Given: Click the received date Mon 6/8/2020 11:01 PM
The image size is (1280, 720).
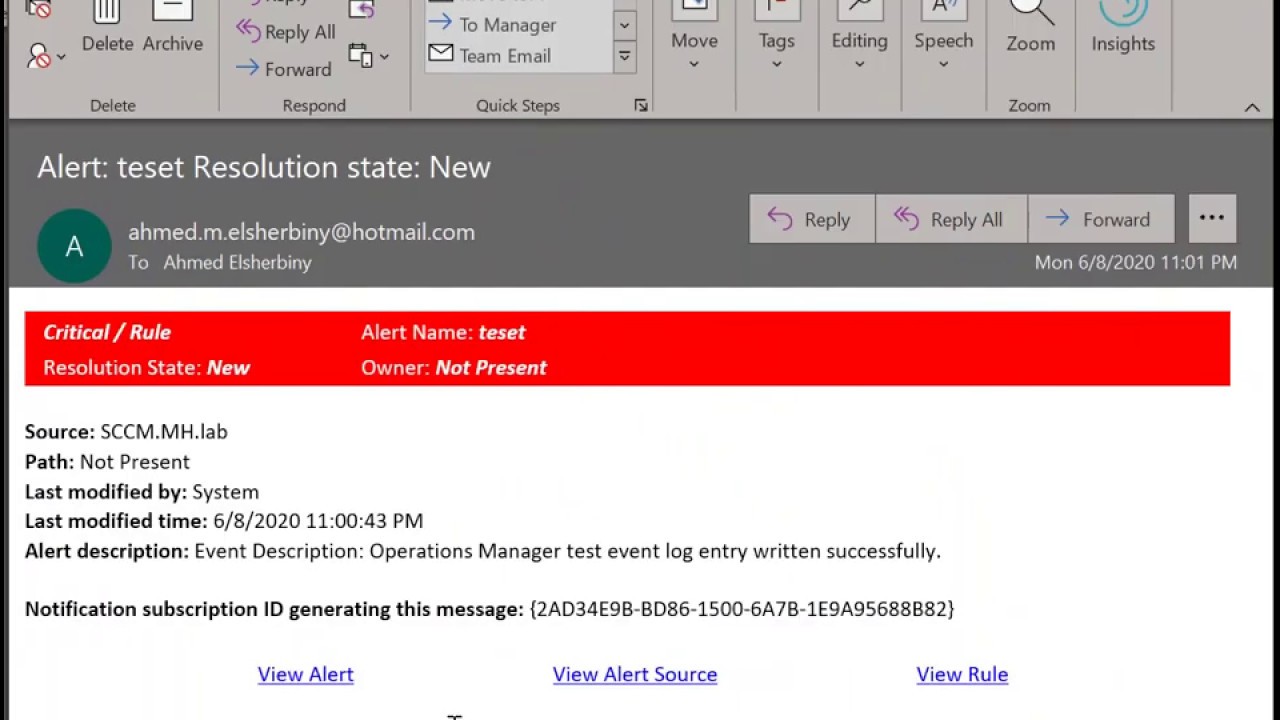Looking at the screenshot, I should pos(1136,262).
